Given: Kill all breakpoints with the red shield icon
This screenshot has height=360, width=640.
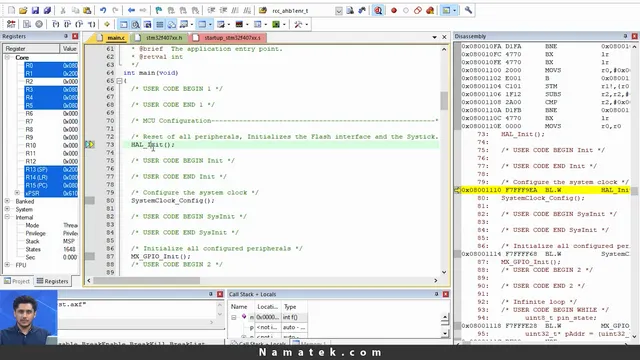Looking at the screenshot, I should (x=430, y=11).
